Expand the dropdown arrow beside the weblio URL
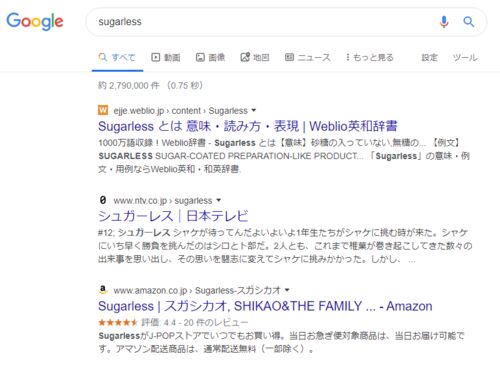 tap(254, 110)
